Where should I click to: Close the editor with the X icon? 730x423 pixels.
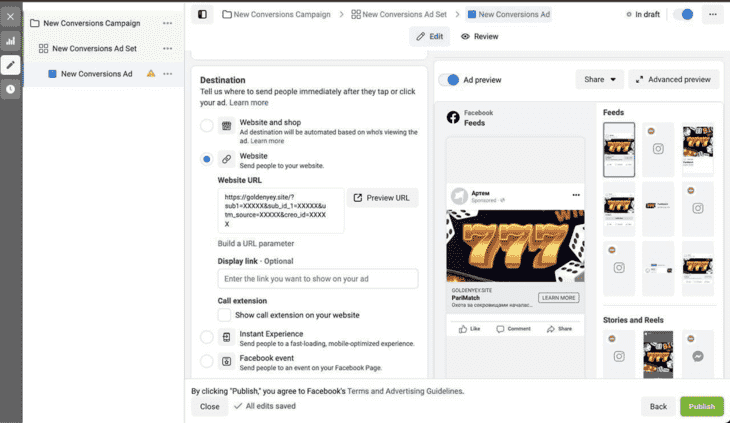pos(10,17)
